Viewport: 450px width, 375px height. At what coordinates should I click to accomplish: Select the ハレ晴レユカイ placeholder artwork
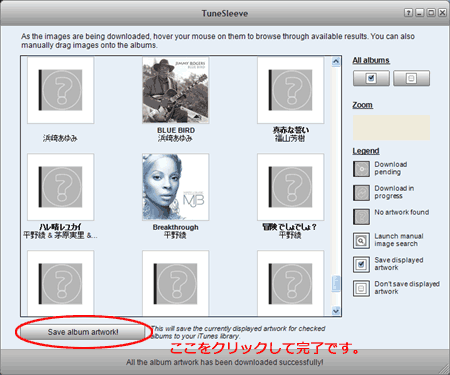61,187
